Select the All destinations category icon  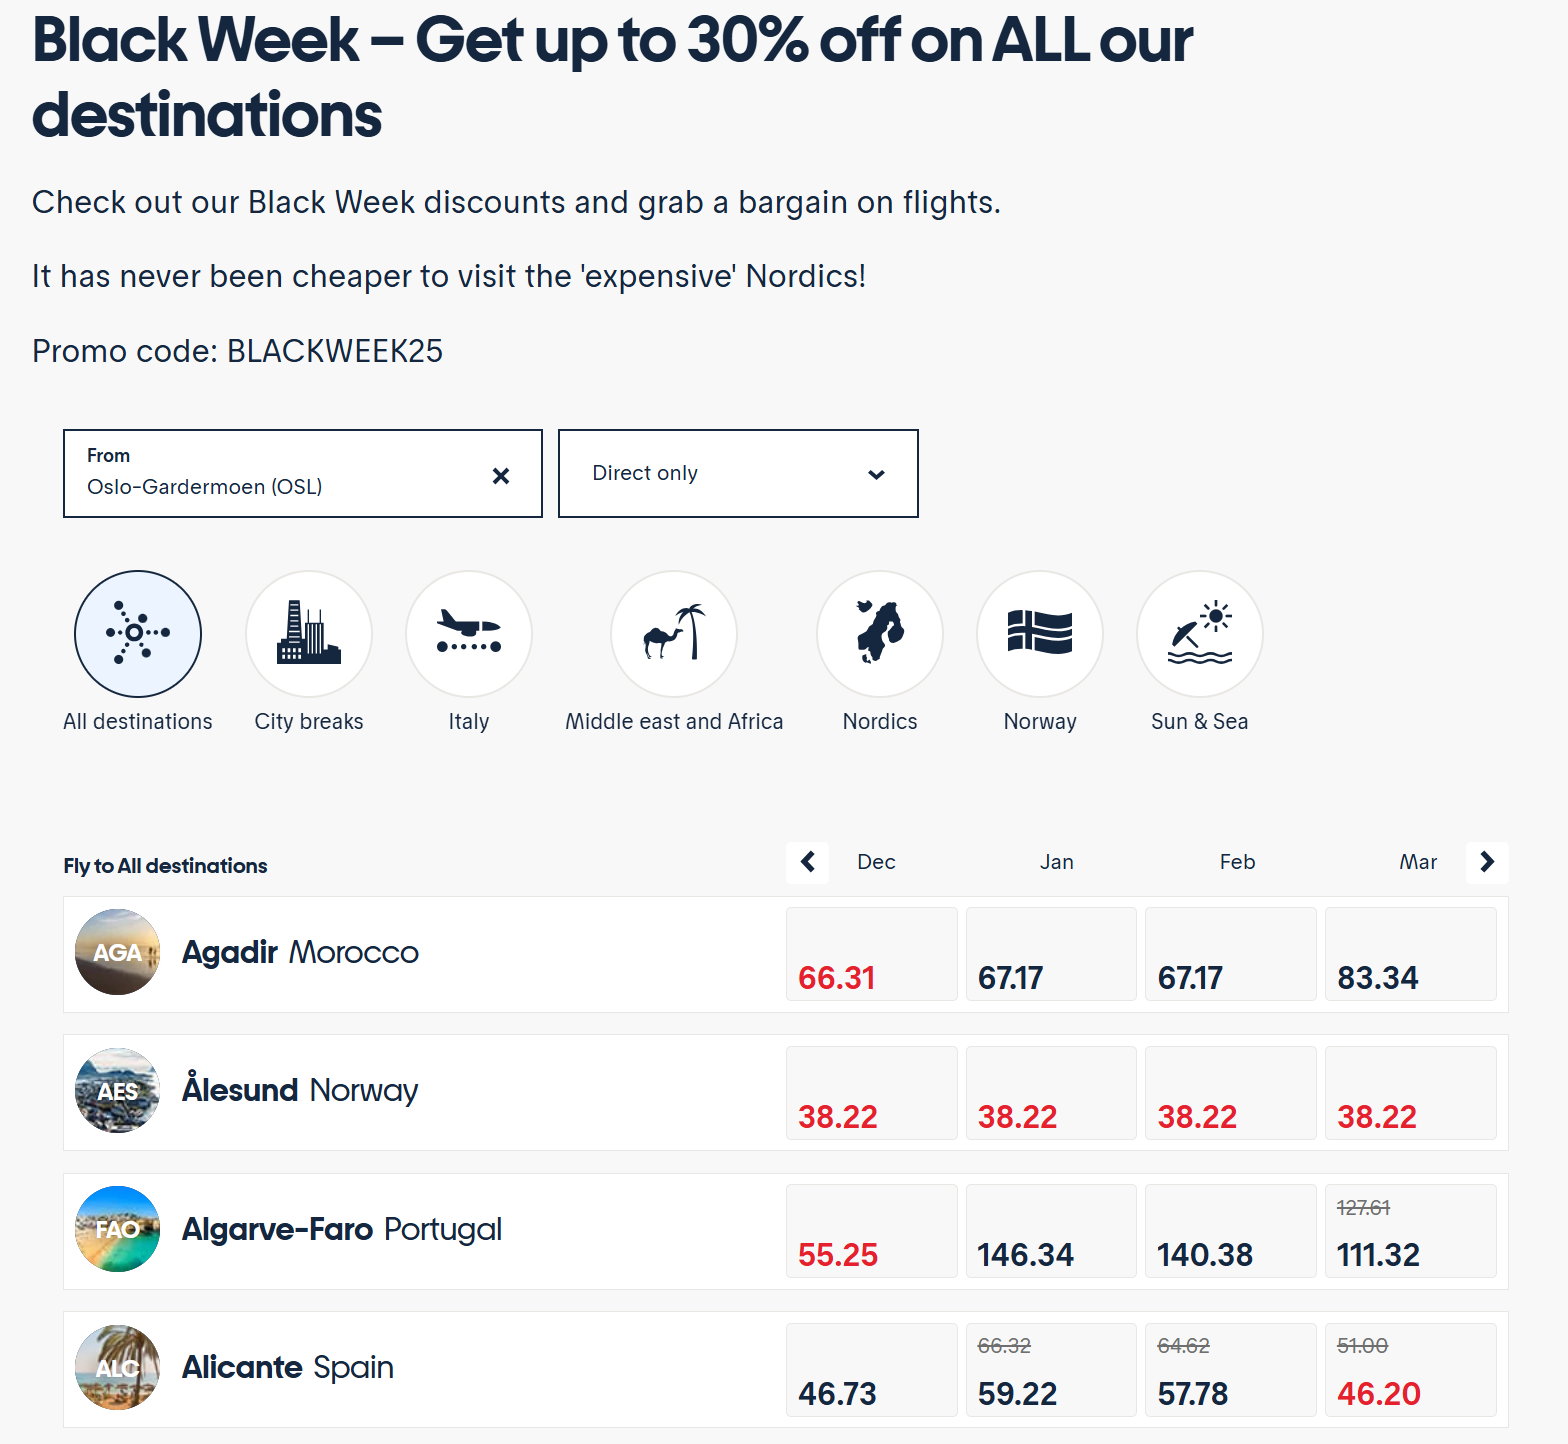(x=138, y=634)
